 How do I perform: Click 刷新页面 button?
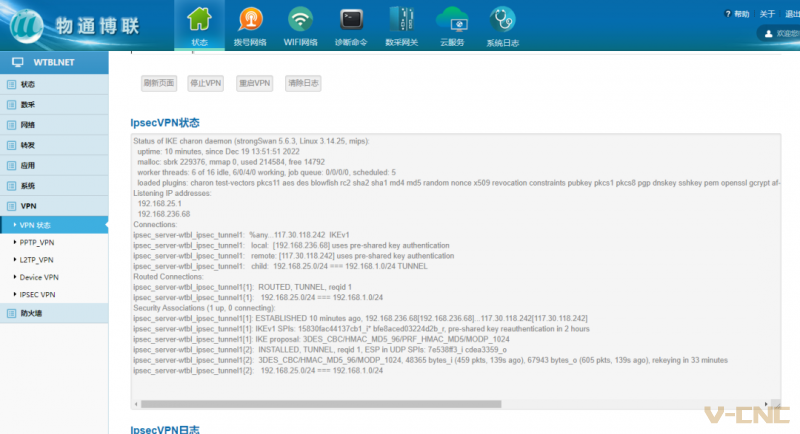tap(159, 83)
